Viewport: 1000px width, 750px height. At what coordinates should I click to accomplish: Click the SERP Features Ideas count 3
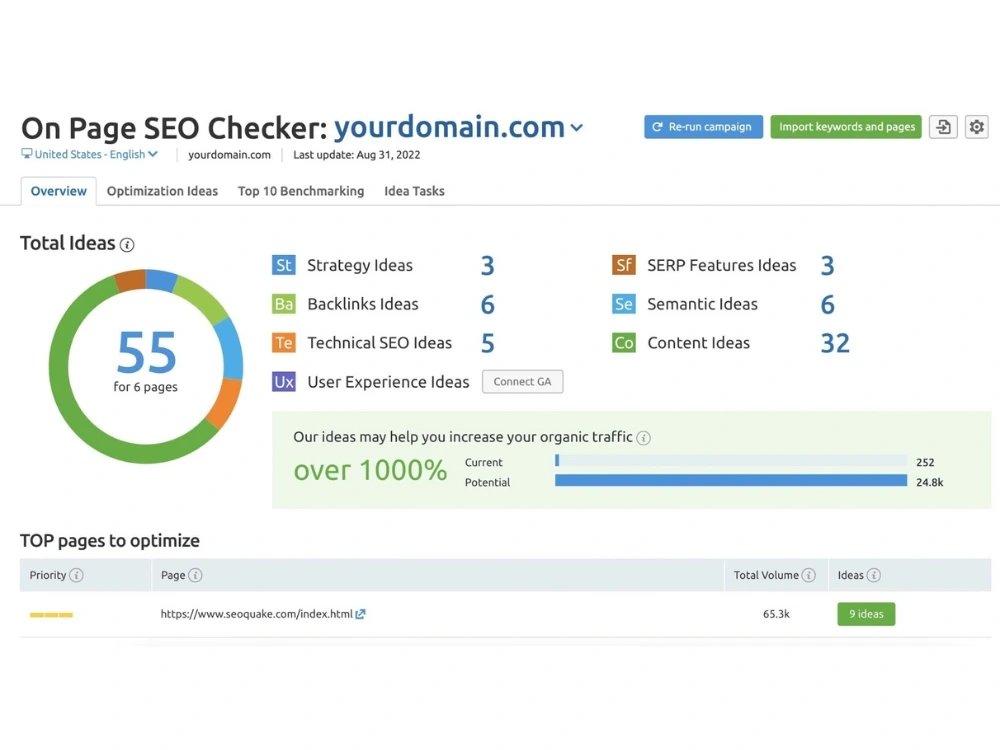coord(827,265)
